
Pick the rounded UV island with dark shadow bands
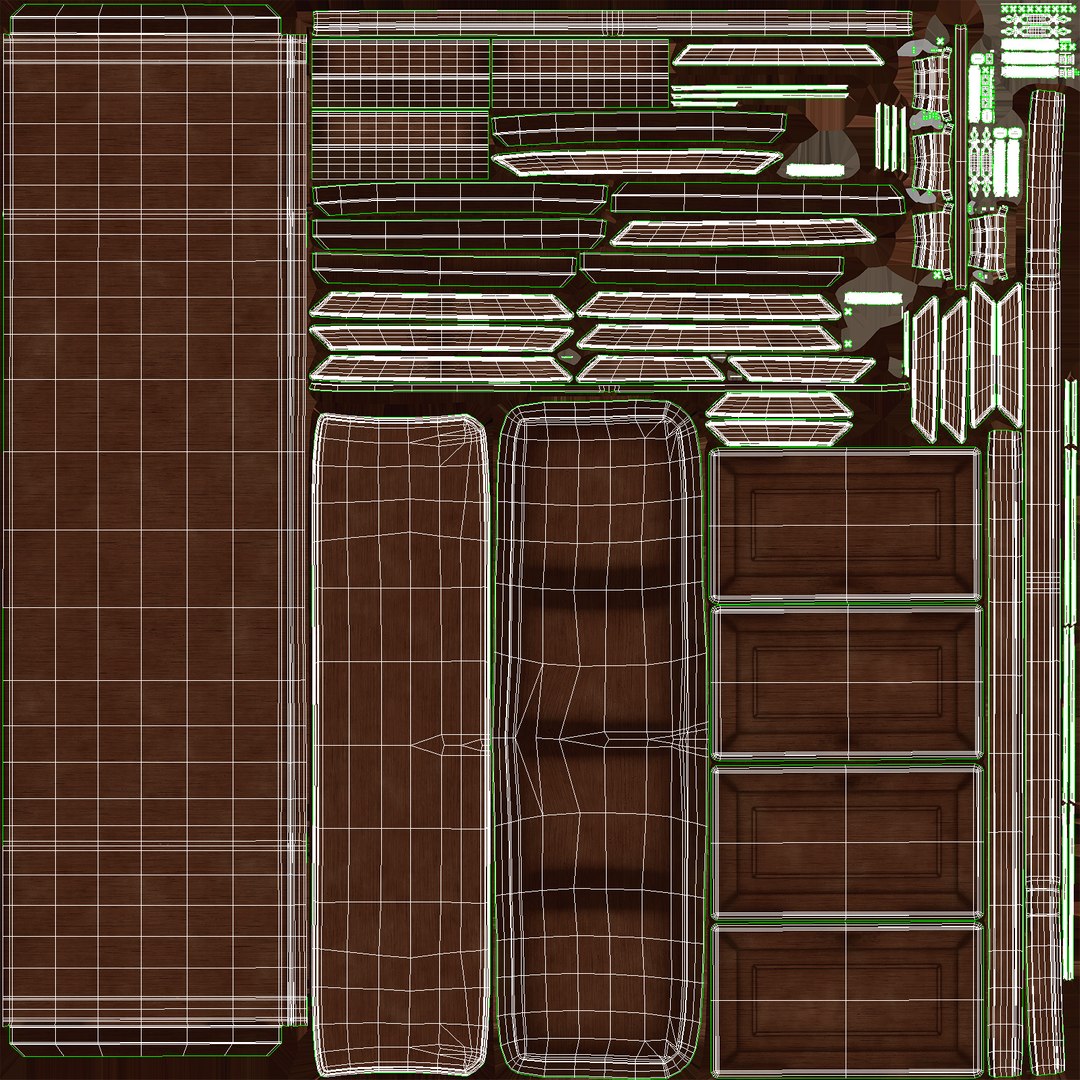pyautogui.click(x=601, y=740)
